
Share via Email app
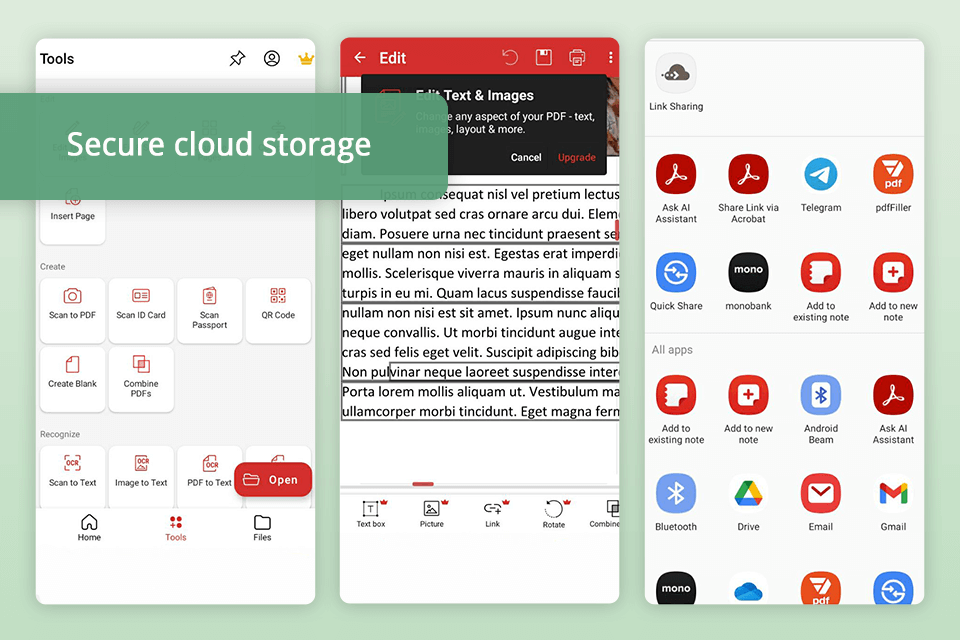click(x=821, y=502)
